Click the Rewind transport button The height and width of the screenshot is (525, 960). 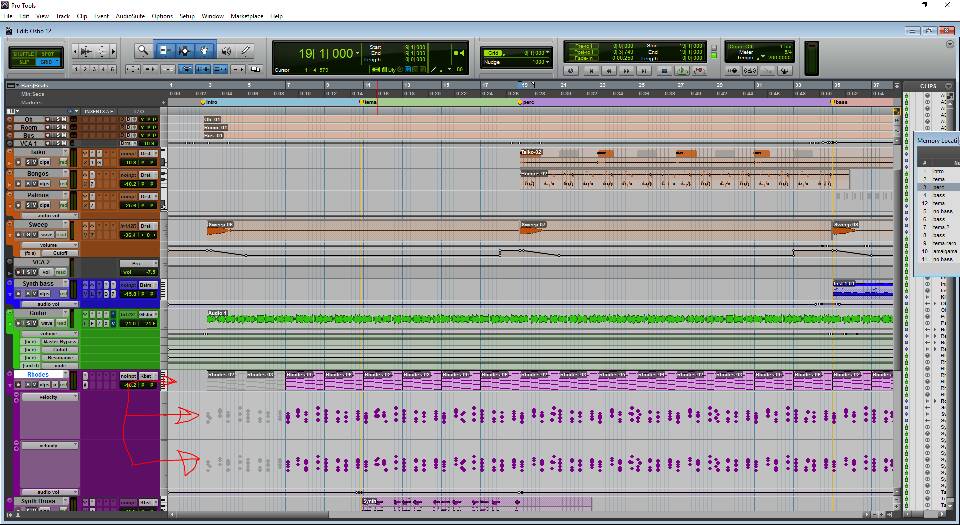point(609,71)
